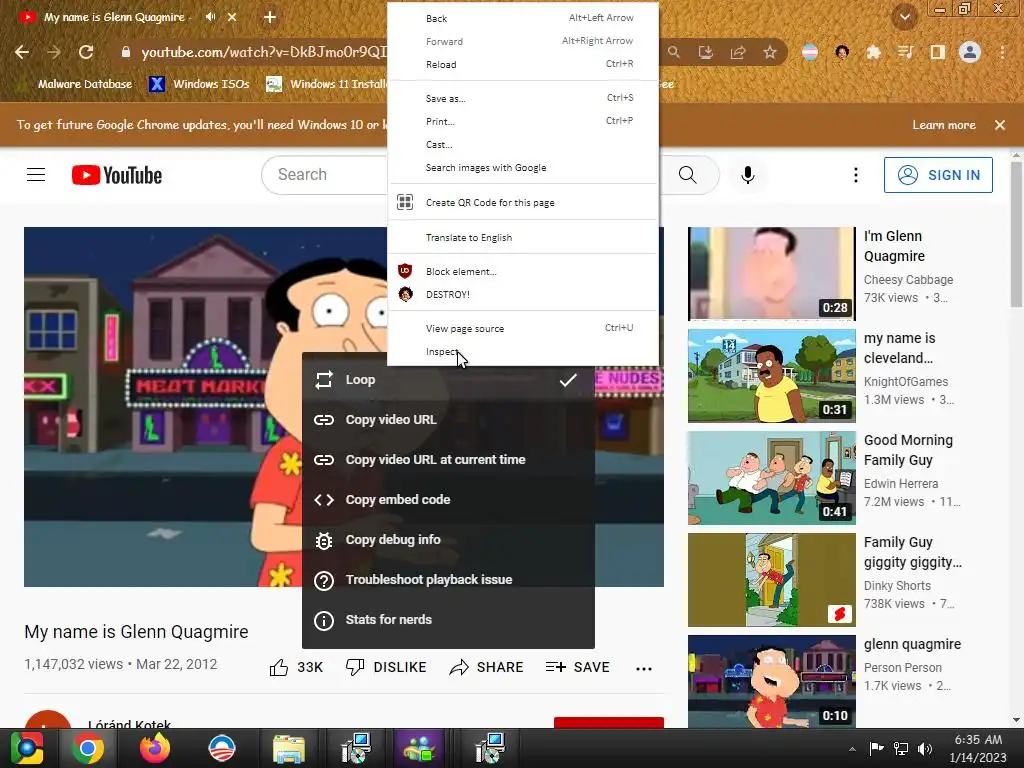Viewport: 1024px width, 768px height.
Task: Select Troubleshoot playback issue
Action: (x=448, y=580)
